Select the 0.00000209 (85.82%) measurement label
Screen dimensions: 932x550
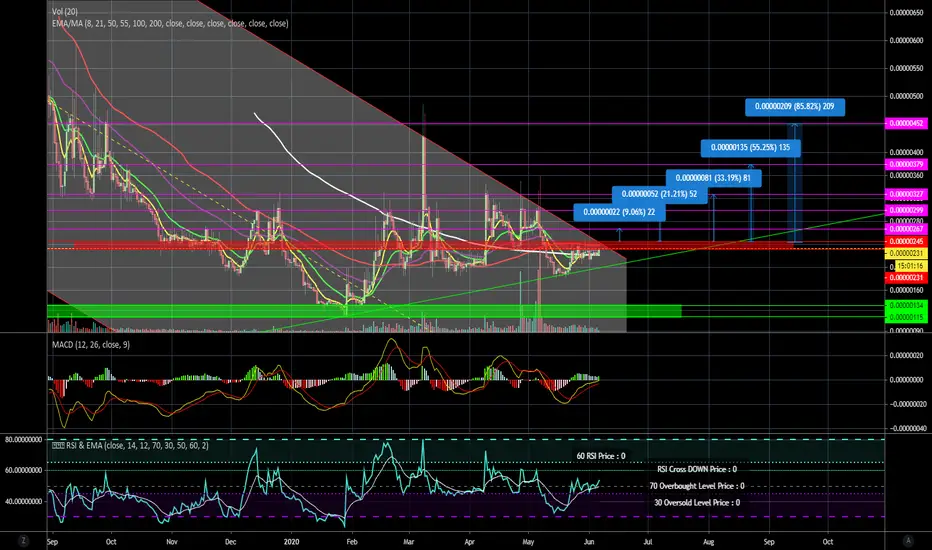pyautogui.click(x=795, y=106)
